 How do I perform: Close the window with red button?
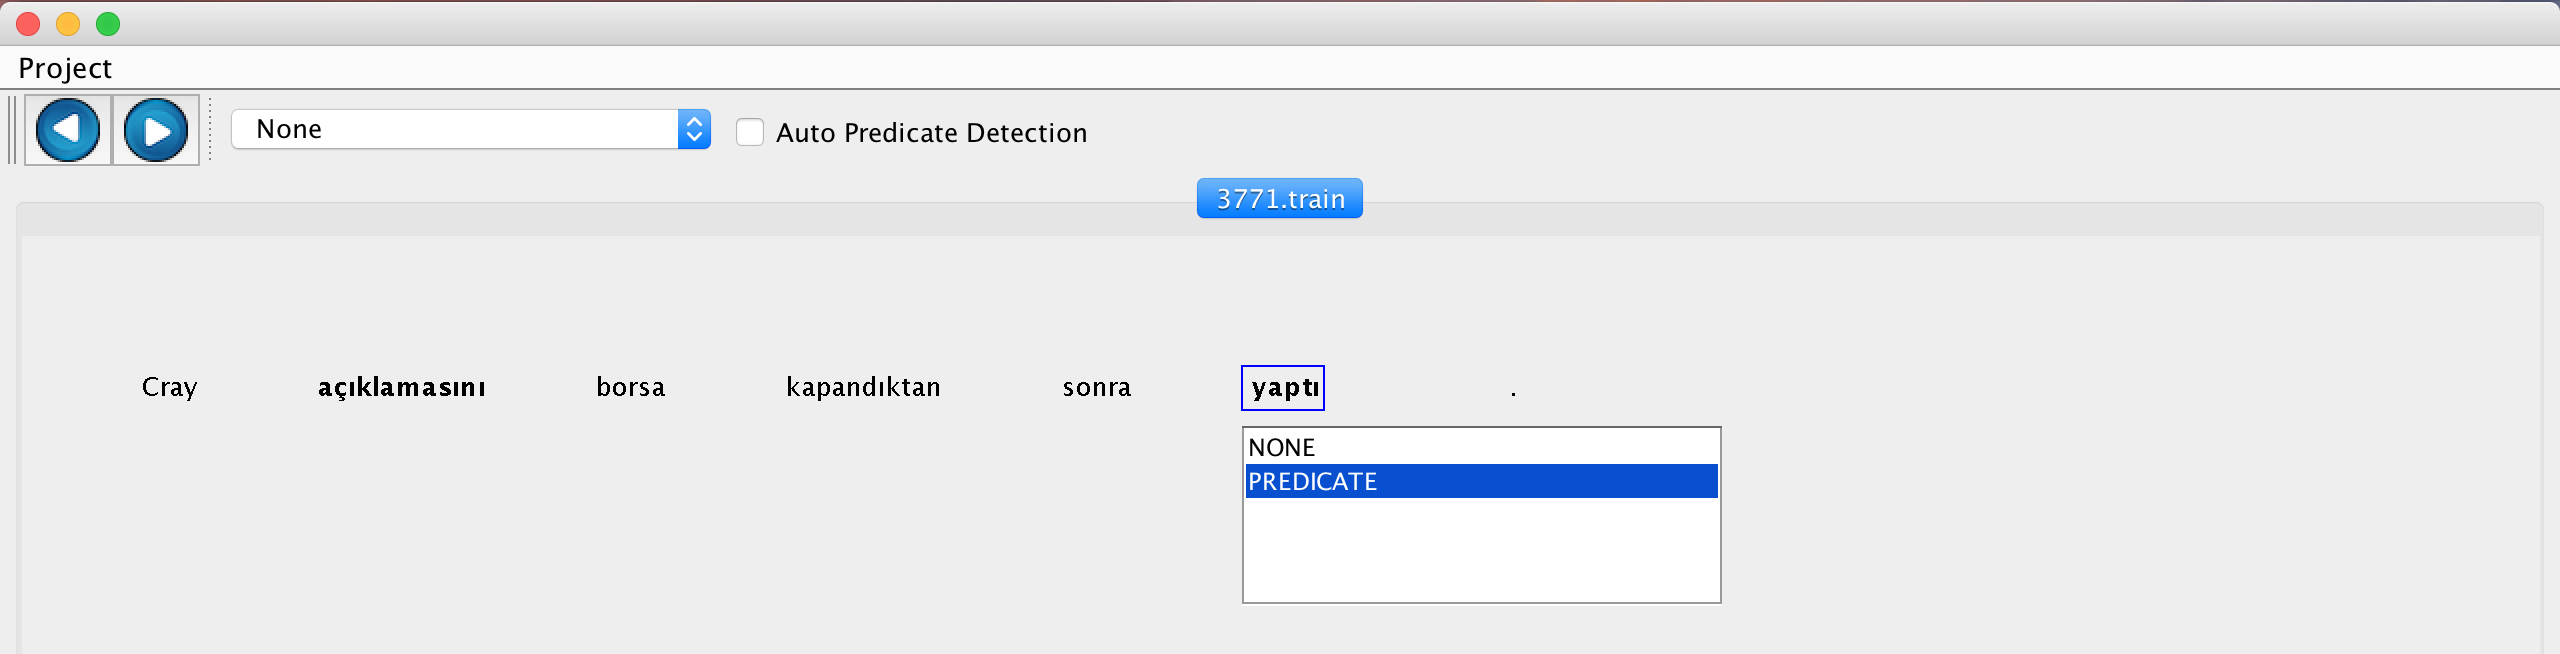point(28,23)
